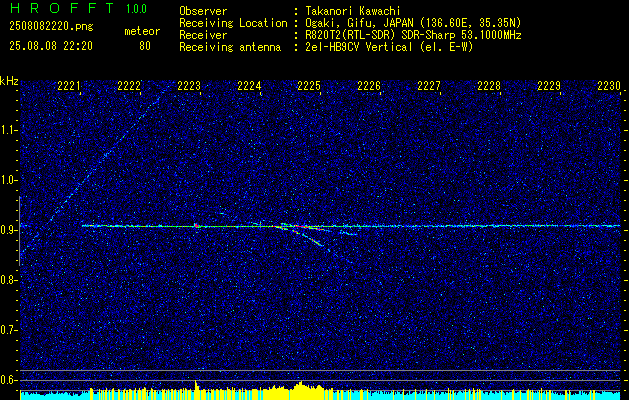Click the Receiving Location label
Image resolution: width=629 pixels, height=400 pixels.
point(233,23)
